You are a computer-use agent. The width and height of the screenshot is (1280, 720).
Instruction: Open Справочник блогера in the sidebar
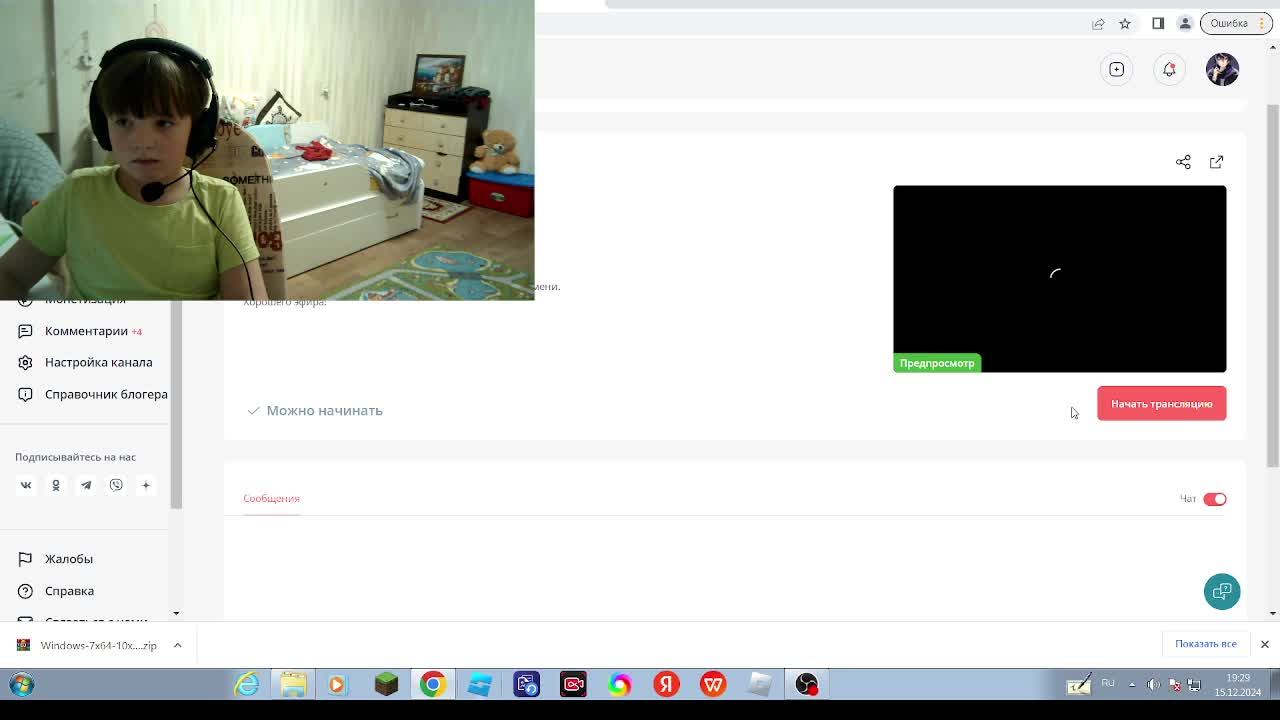(x=106, y=394)
